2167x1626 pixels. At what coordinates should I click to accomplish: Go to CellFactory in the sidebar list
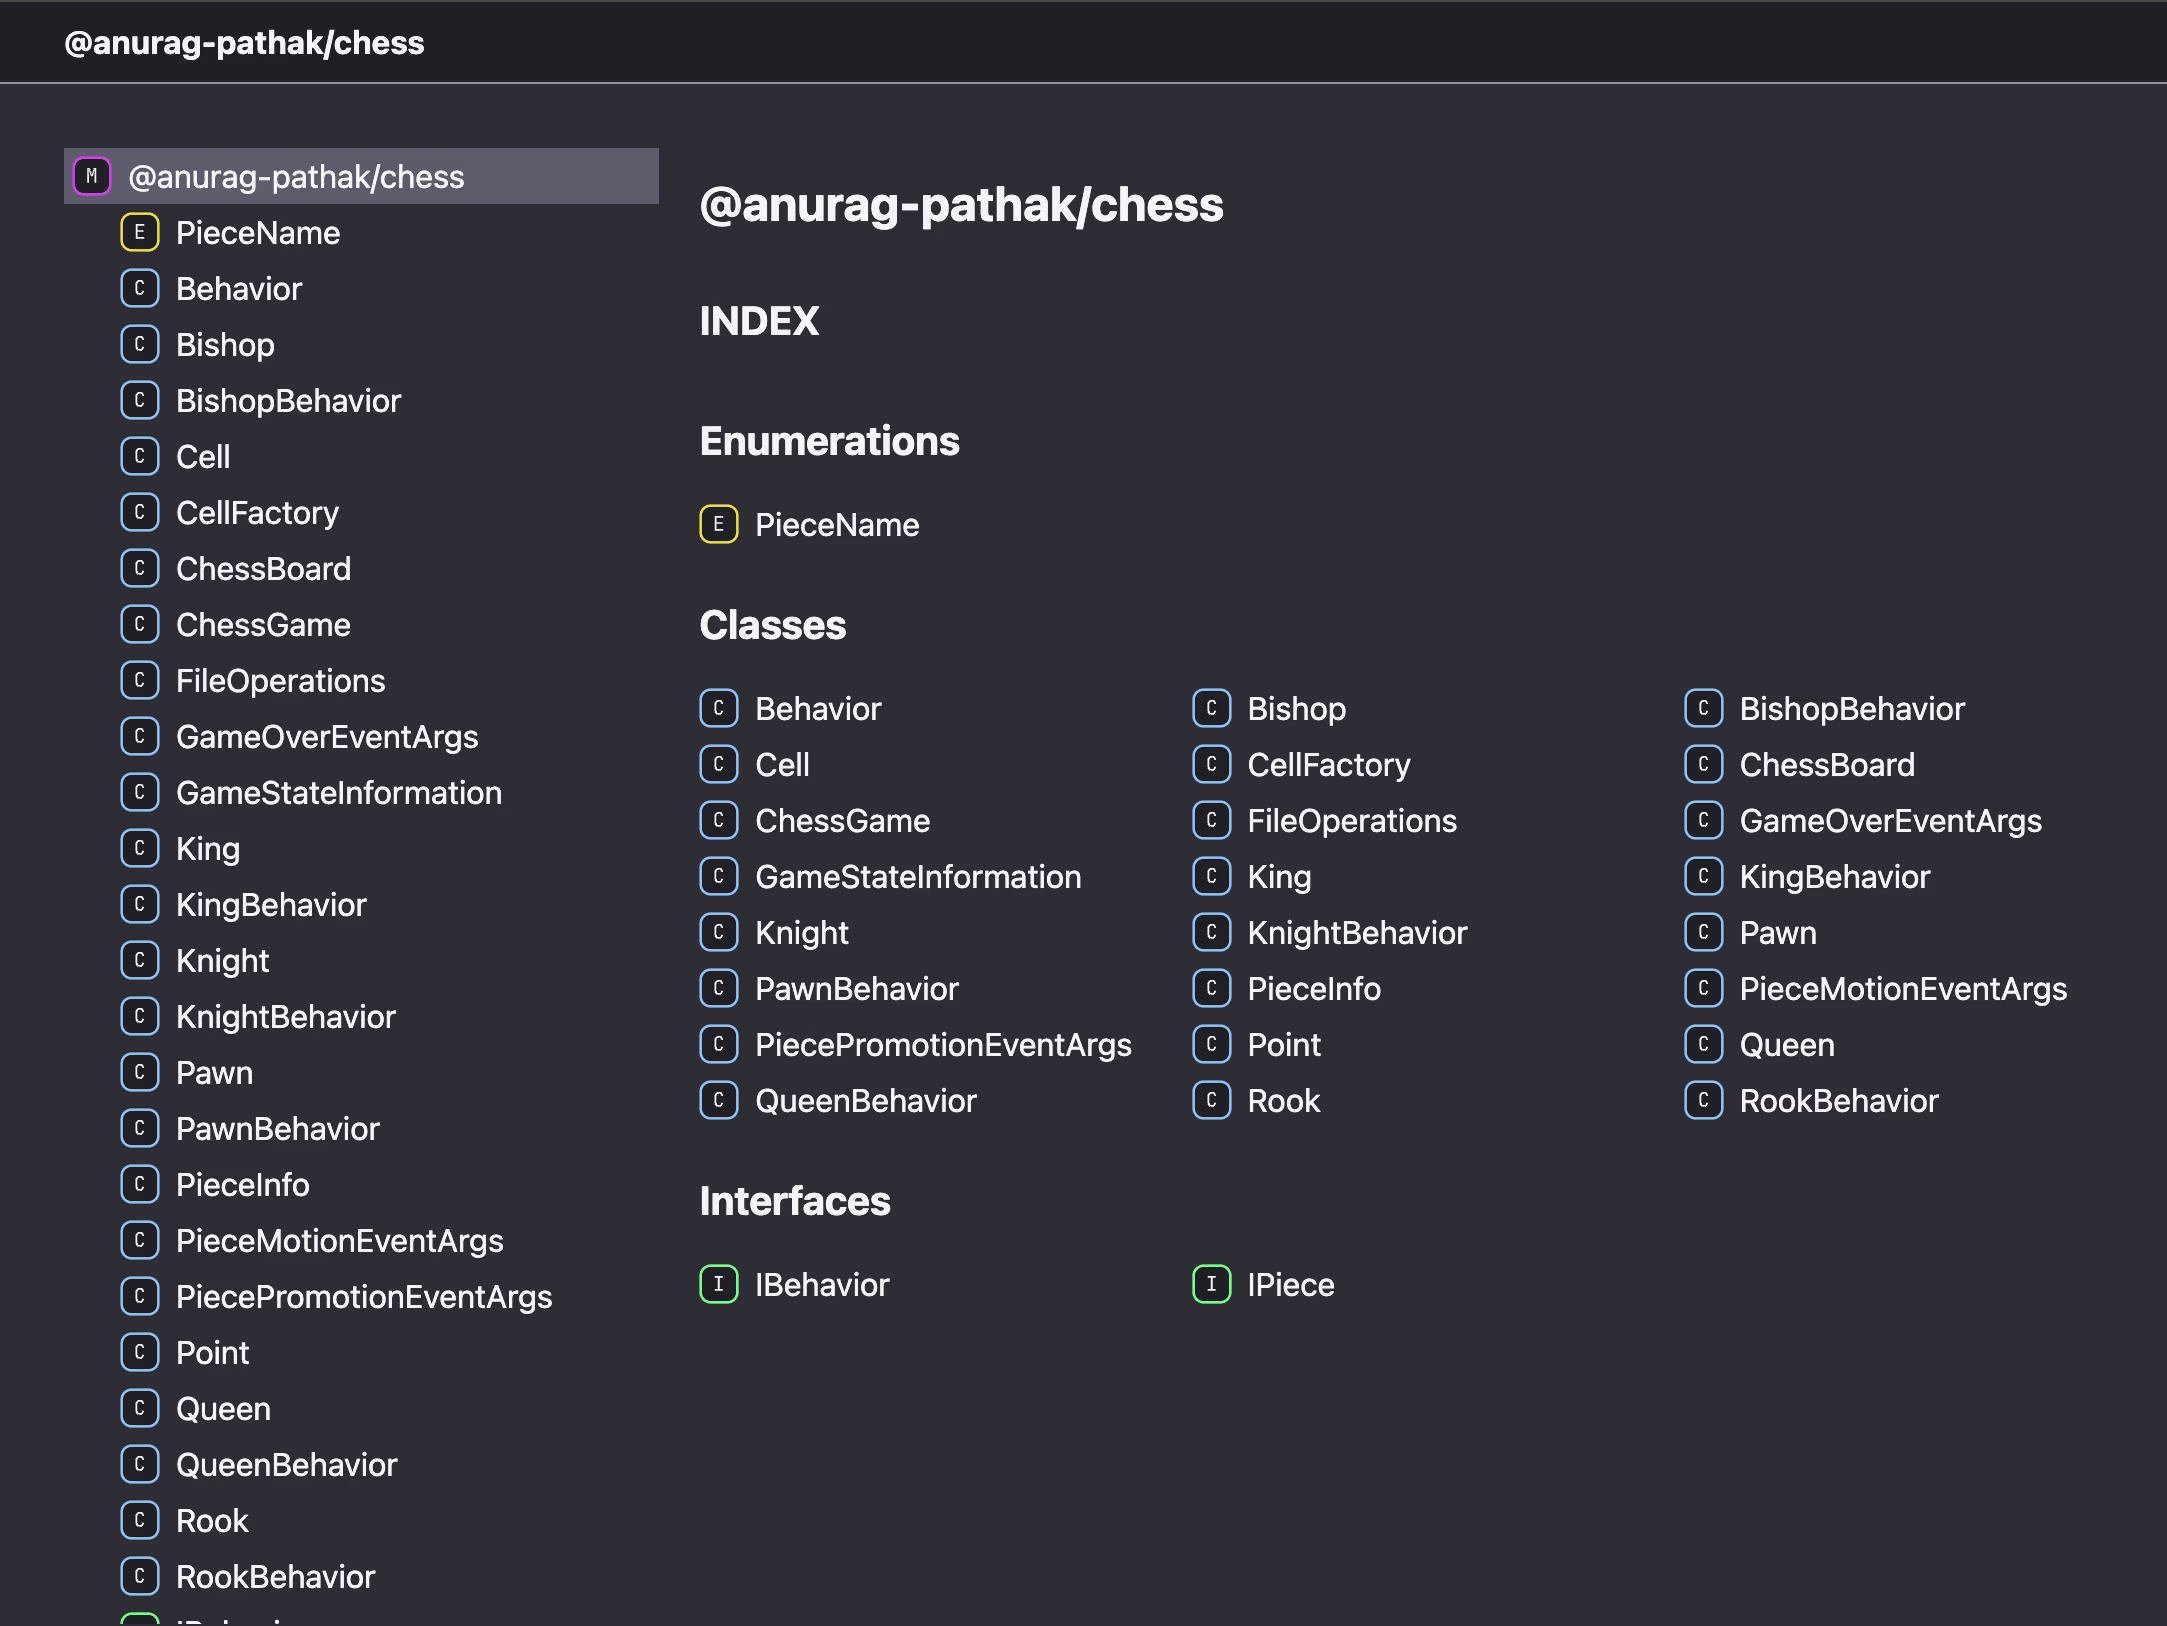pos(257,513)
